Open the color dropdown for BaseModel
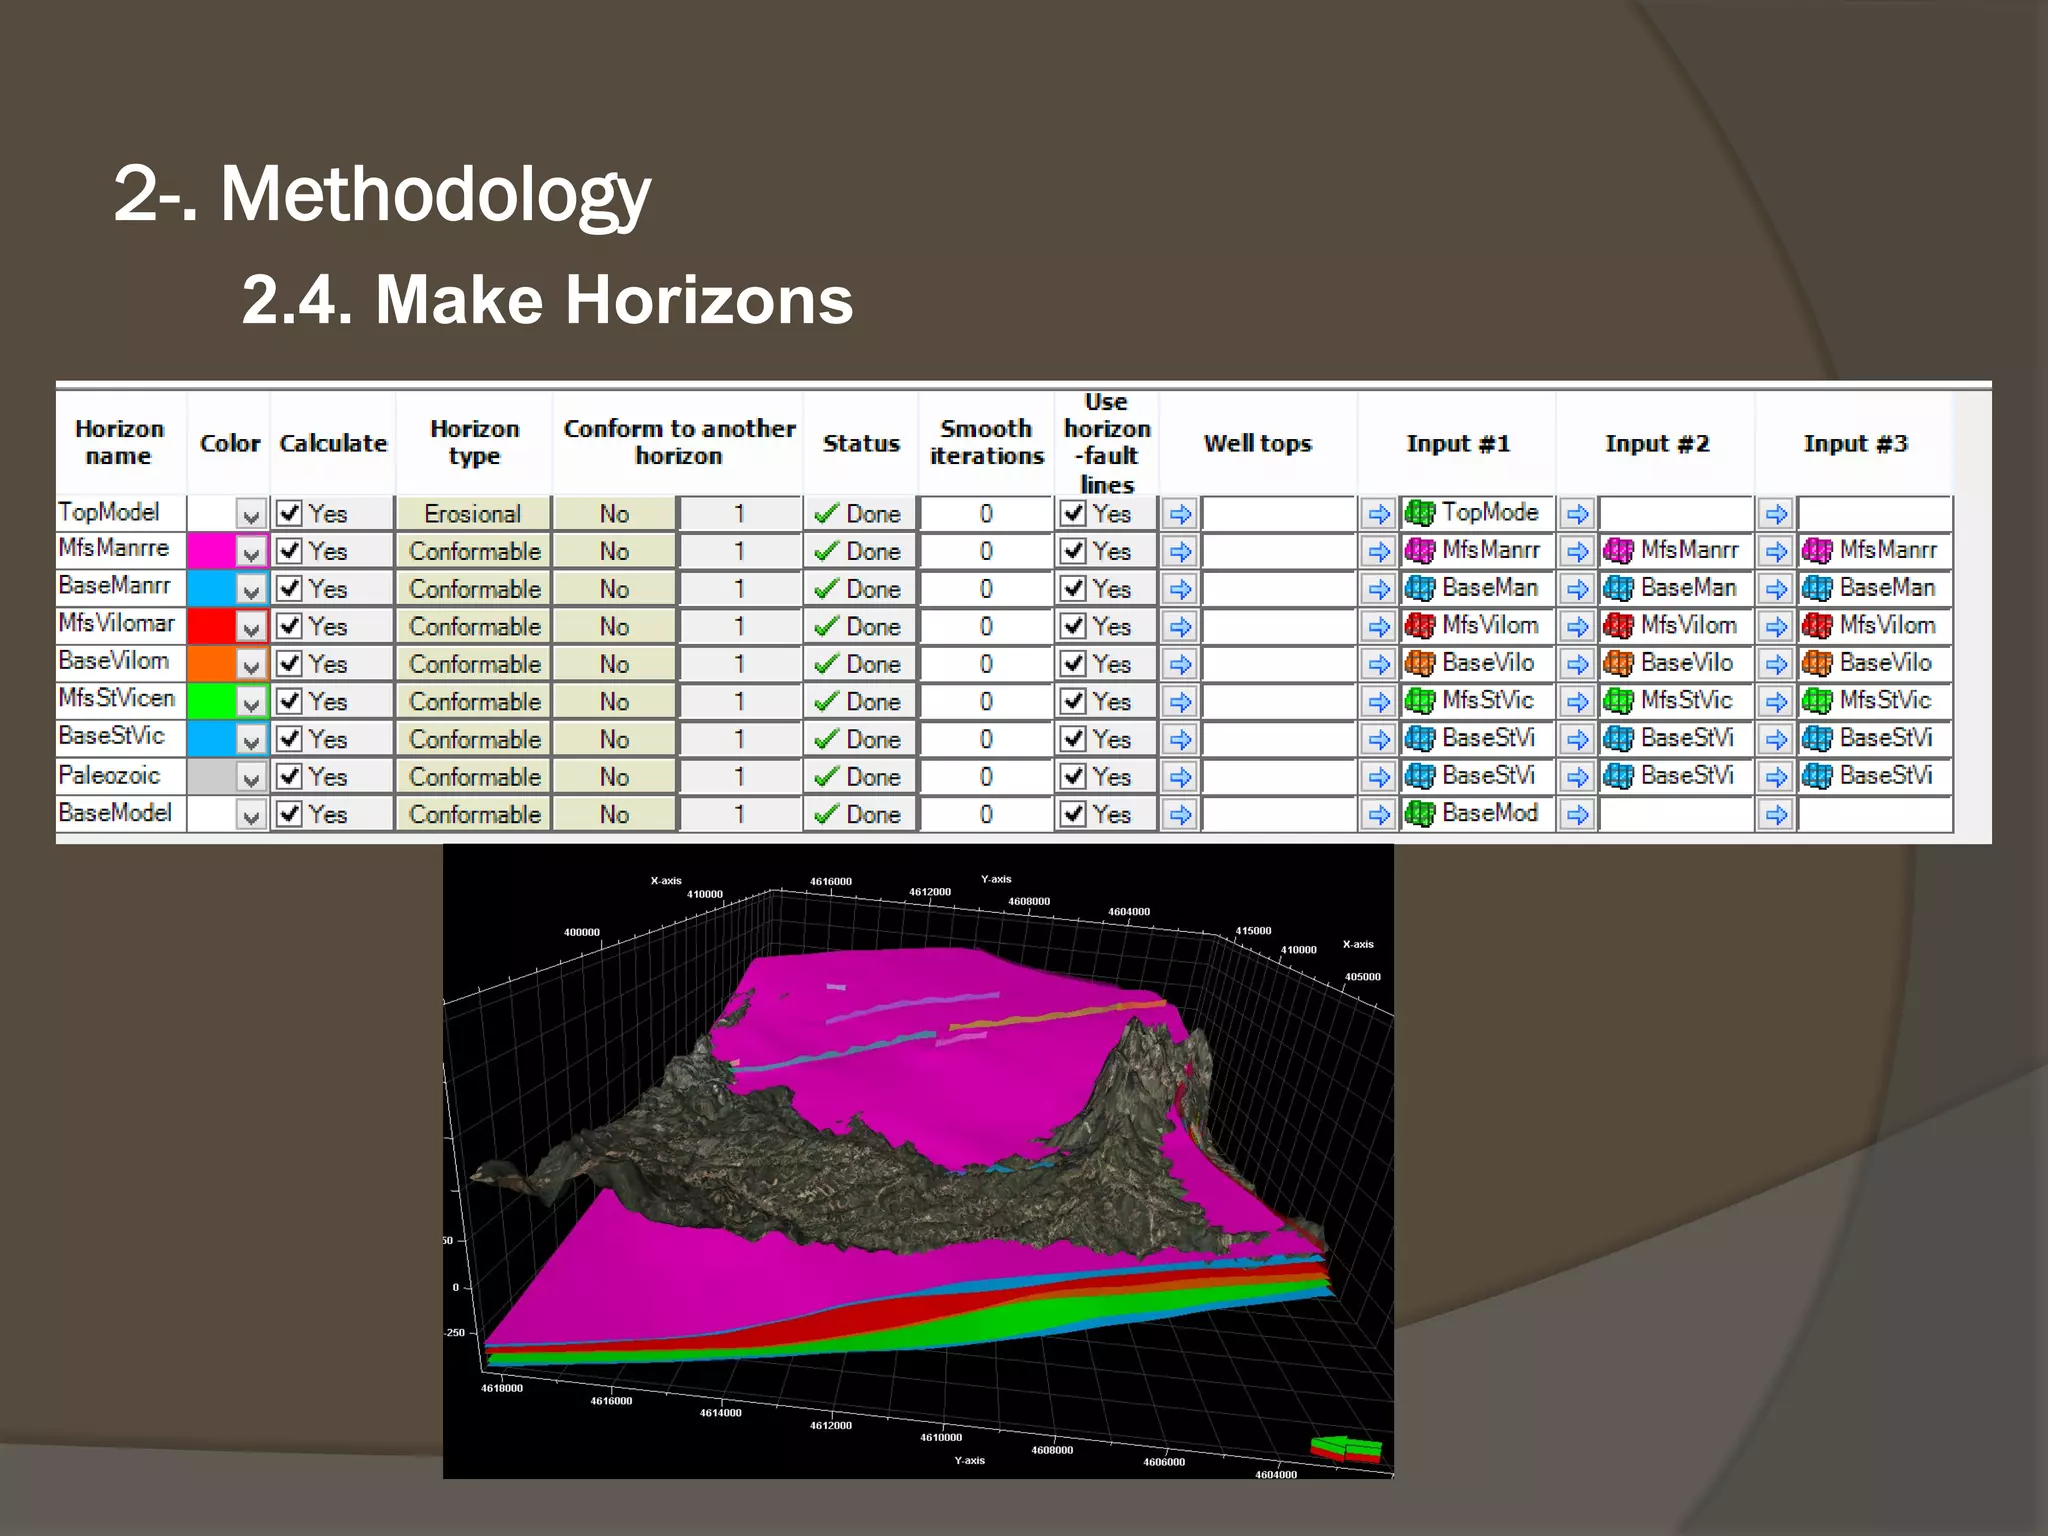This screenshot has width=2048, height=1536. click(250, 816)
